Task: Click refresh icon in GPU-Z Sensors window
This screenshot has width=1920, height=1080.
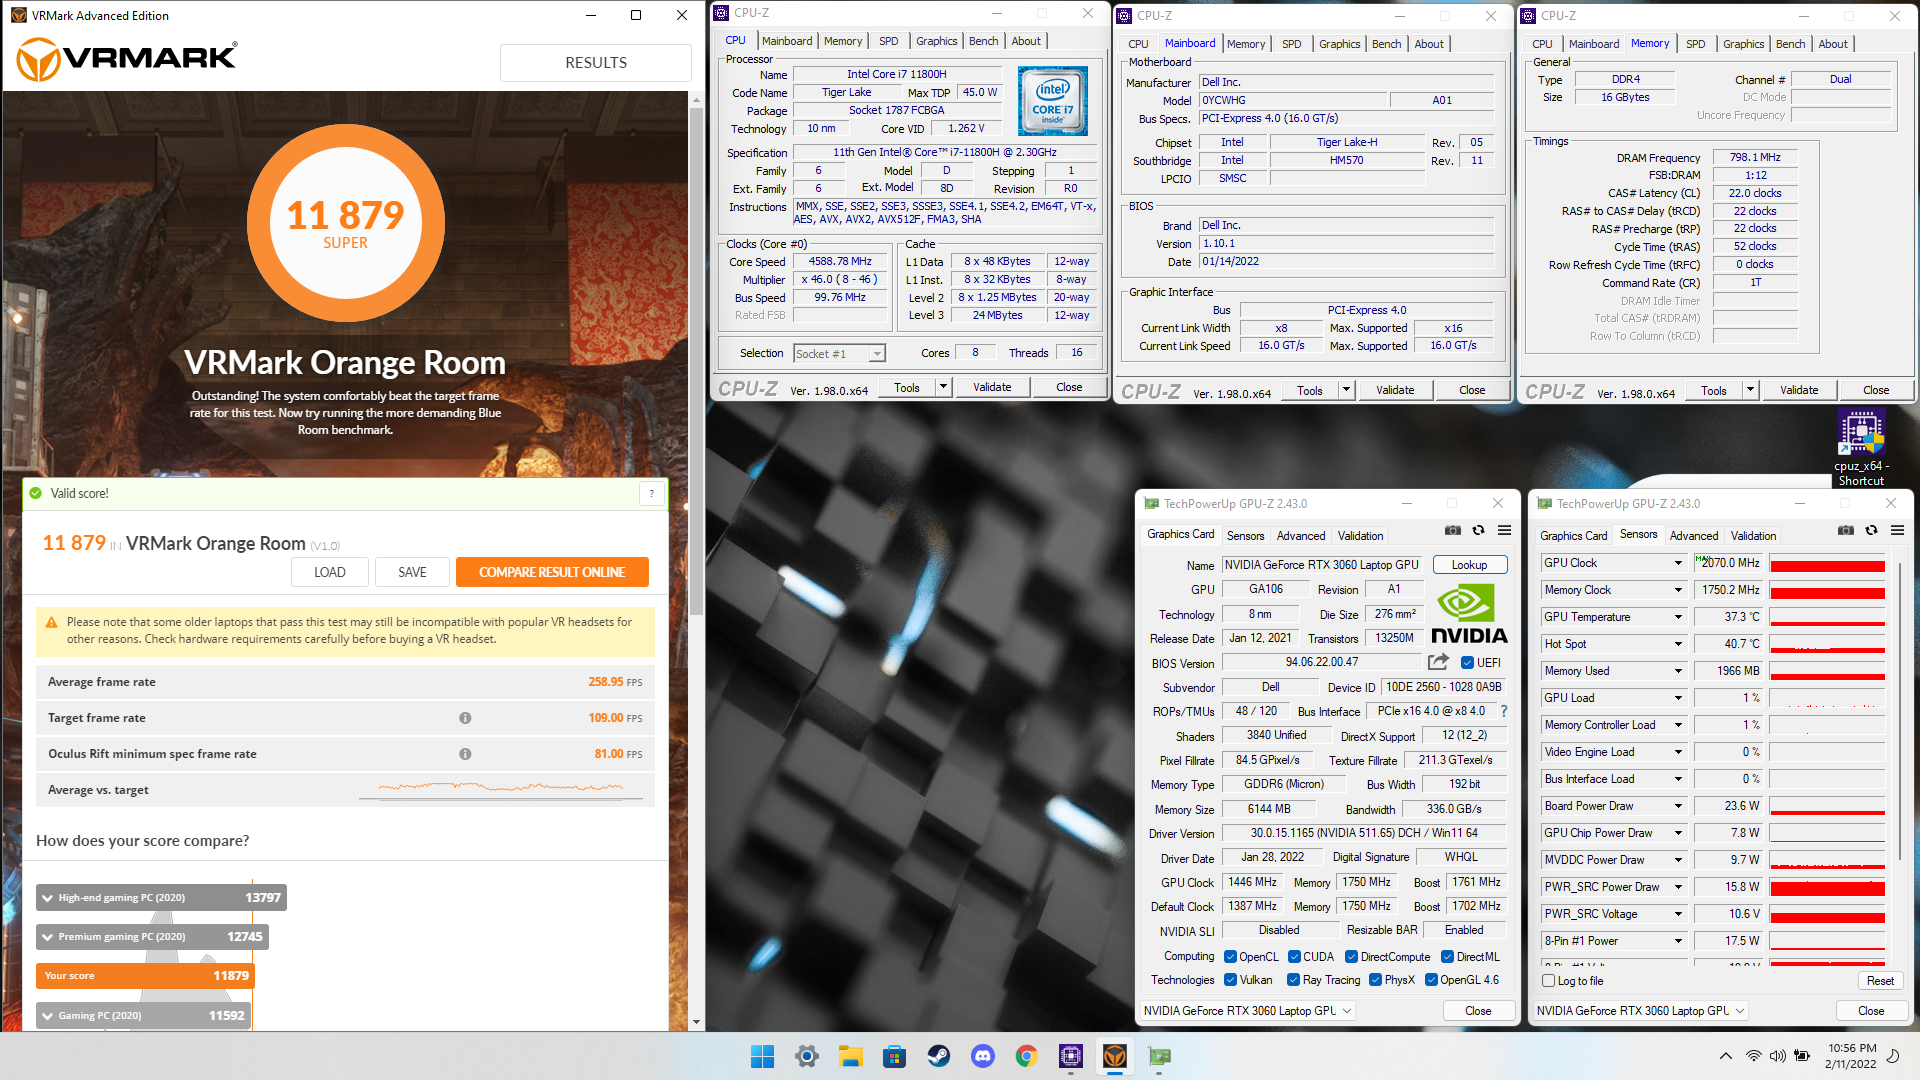Action: pyautogui.click(x=1871, y=530)
